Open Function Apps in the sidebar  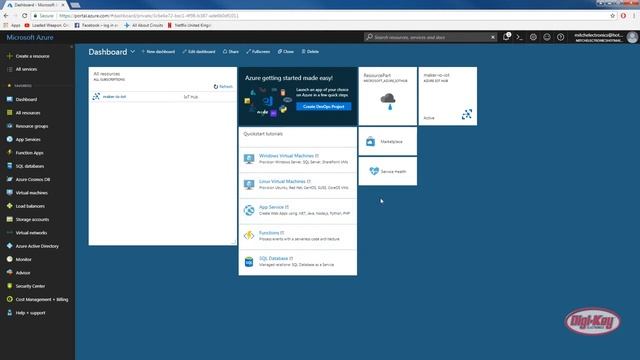coord(29,153)
